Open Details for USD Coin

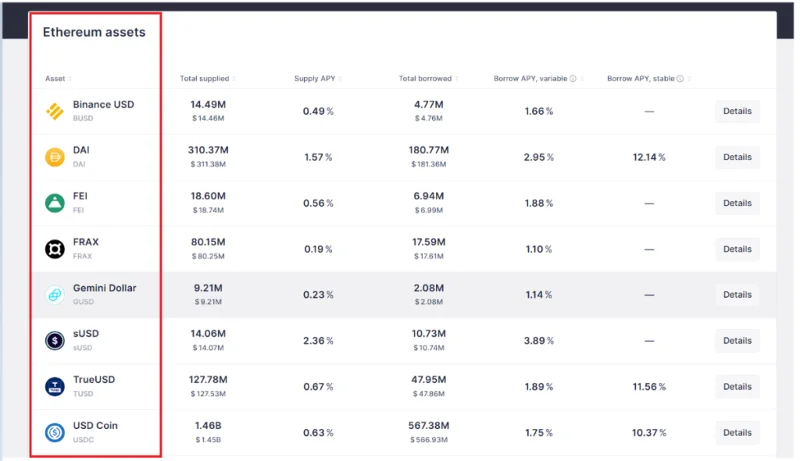[x=737, y=432]
